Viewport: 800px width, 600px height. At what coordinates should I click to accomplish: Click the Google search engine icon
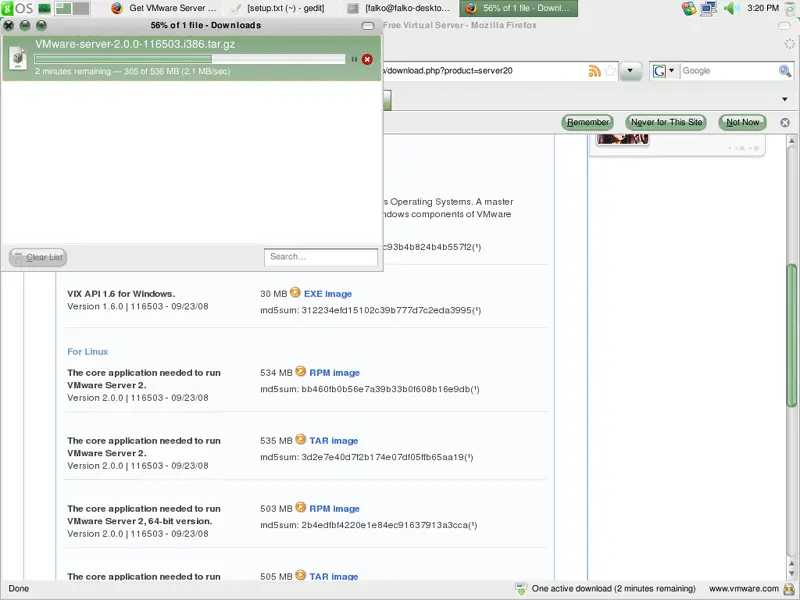tap(659, 71)
